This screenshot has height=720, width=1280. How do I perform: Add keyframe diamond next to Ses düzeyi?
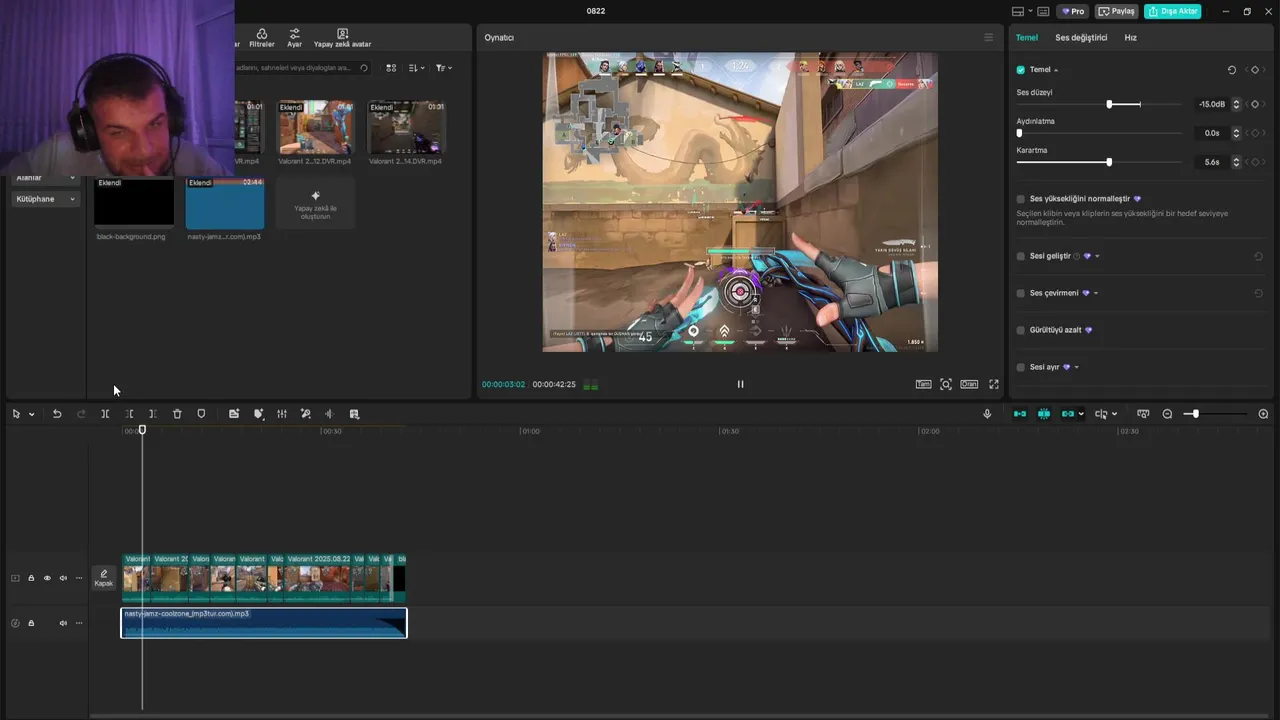tap(1255, 104)
